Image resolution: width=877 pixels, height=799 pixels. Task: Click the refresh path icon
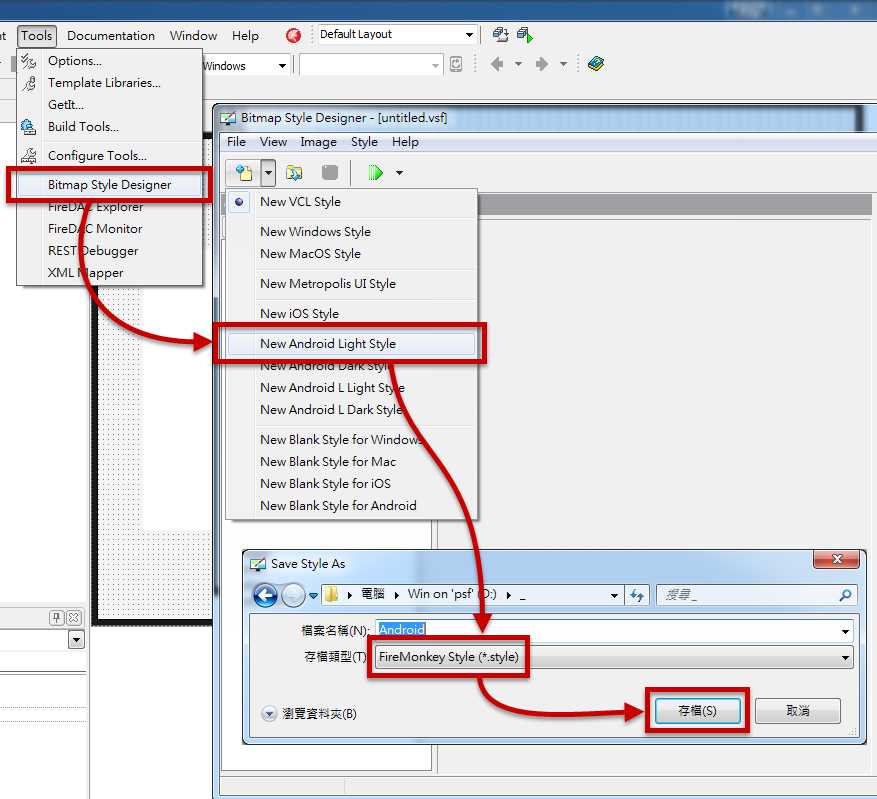tap(636, 595)
